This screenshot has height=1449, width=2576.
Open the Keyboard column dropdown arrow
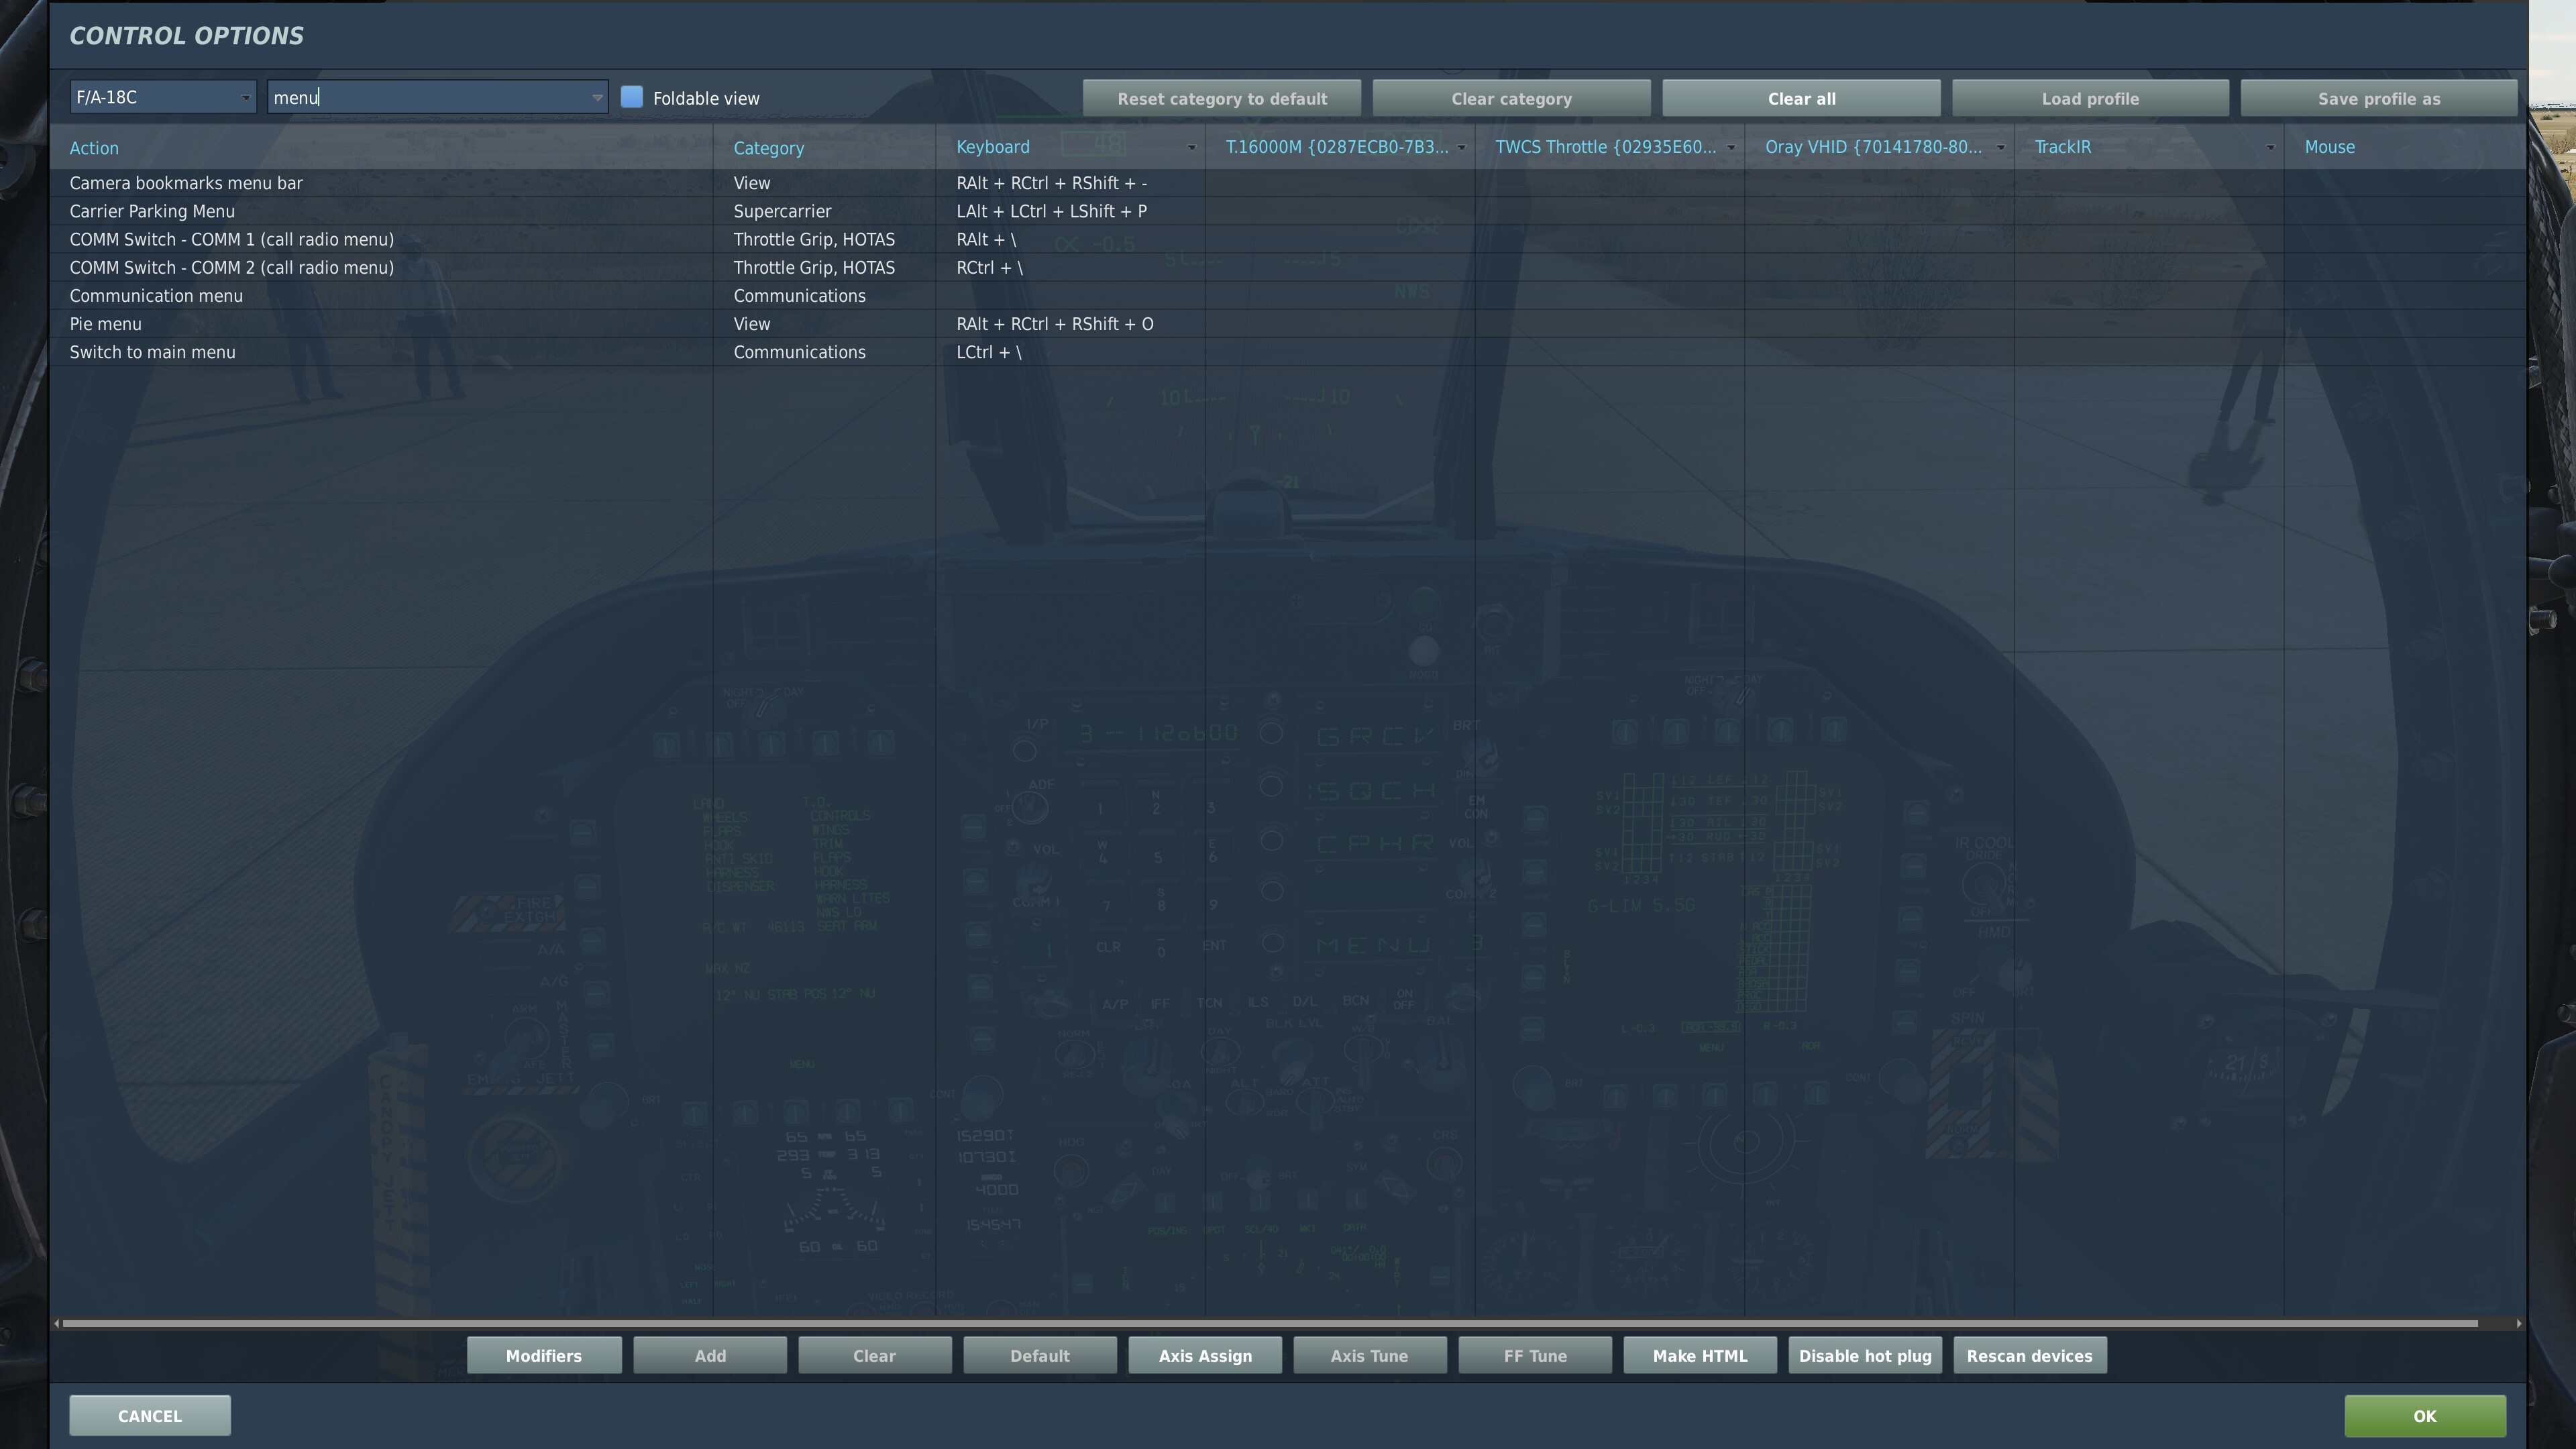(1191, 147)
